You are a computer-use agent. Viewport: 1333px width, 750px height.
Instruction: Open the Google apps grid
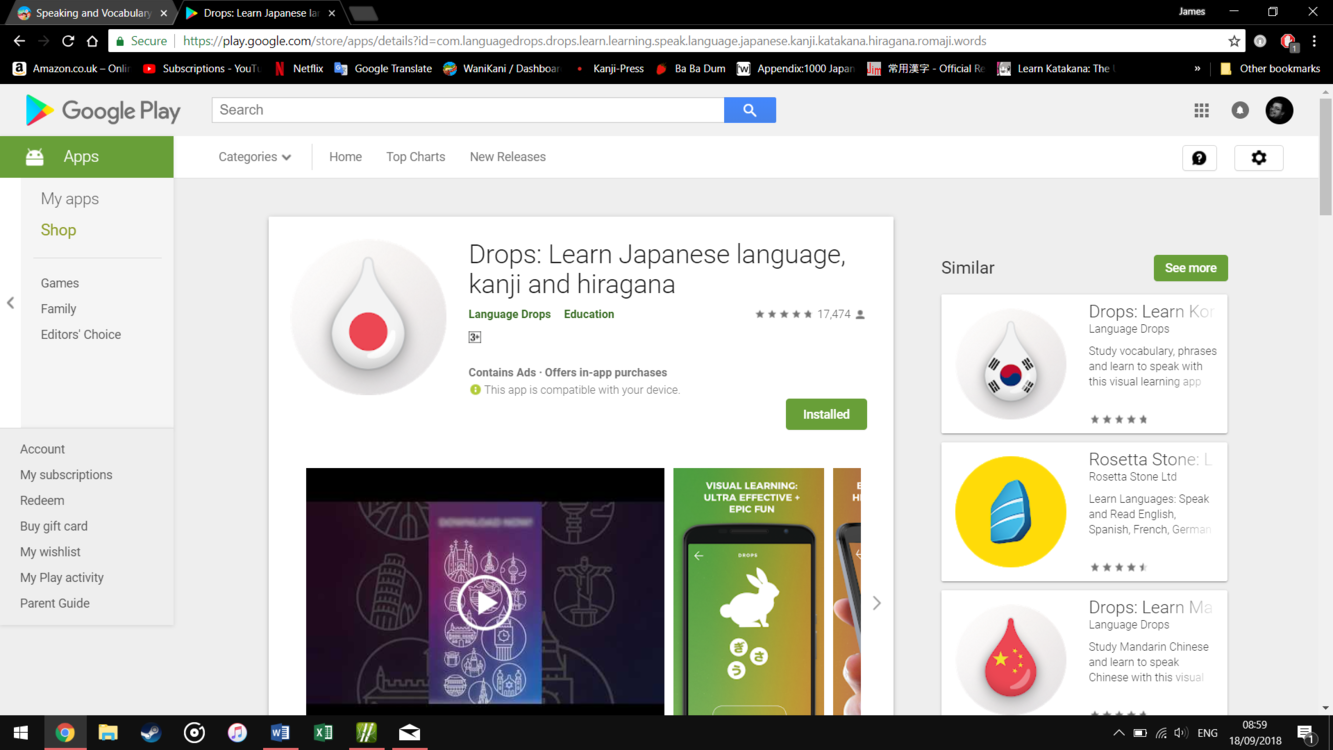pyautogui.click(x=1201, y=111)
